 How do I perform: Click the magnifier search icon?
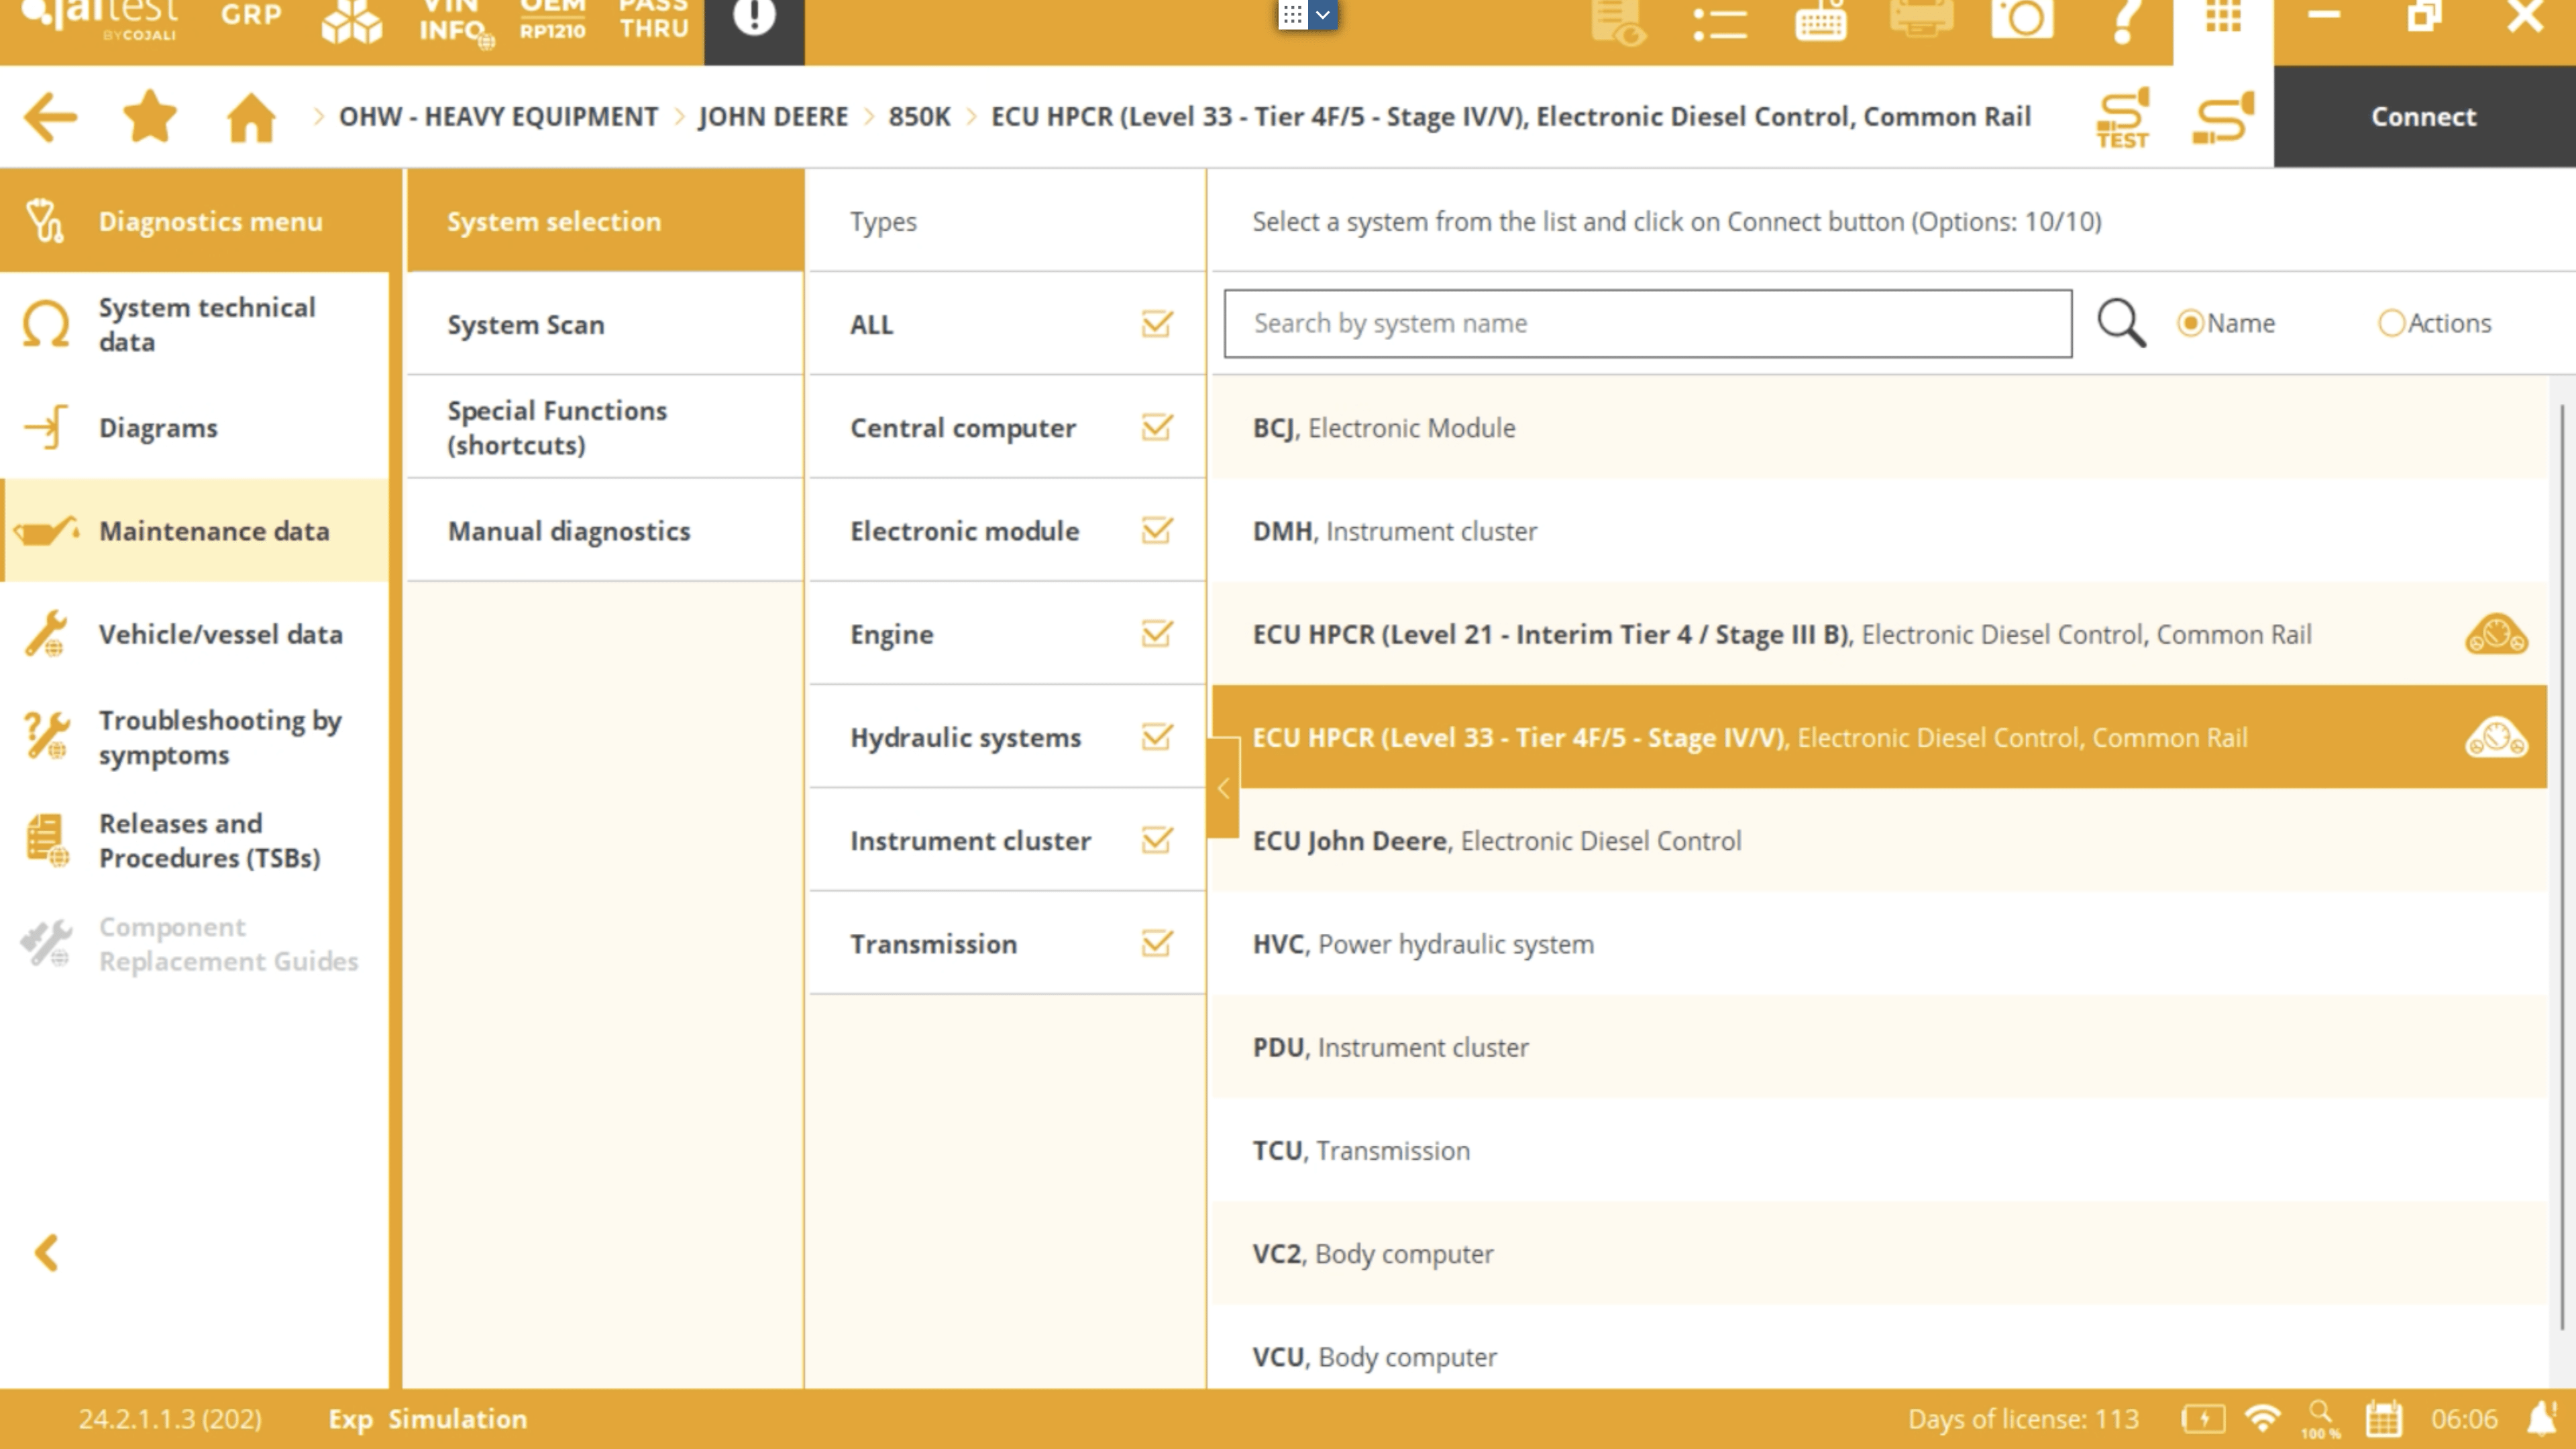[2121, 323]
